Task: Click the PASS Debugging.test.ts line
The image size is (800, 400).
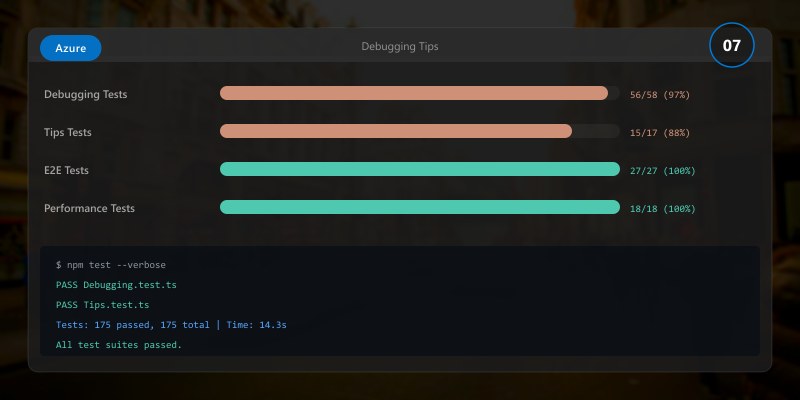Action: tap(116, 285)
